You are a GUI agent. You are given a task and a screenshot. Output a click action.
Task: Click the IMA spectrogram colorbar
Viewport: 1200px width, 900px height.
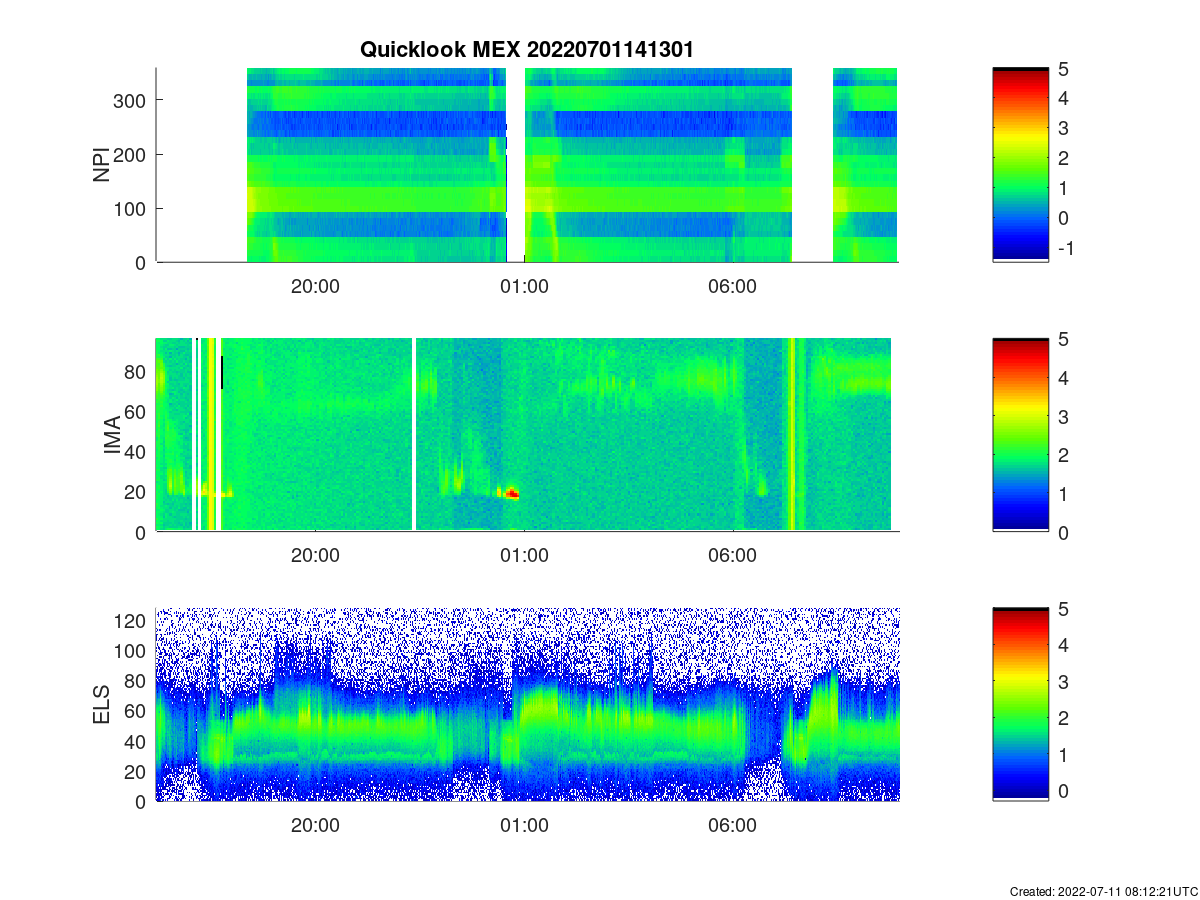1021,435
